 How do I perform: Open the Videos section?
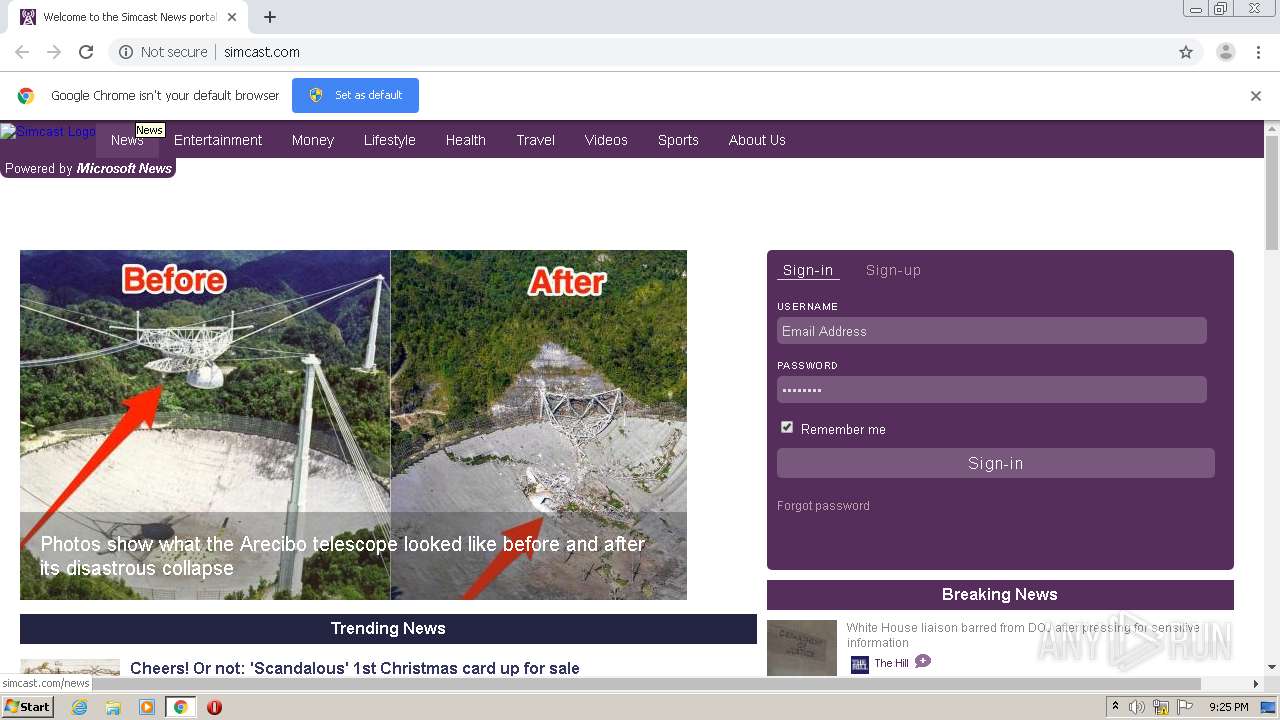[606, 140]
